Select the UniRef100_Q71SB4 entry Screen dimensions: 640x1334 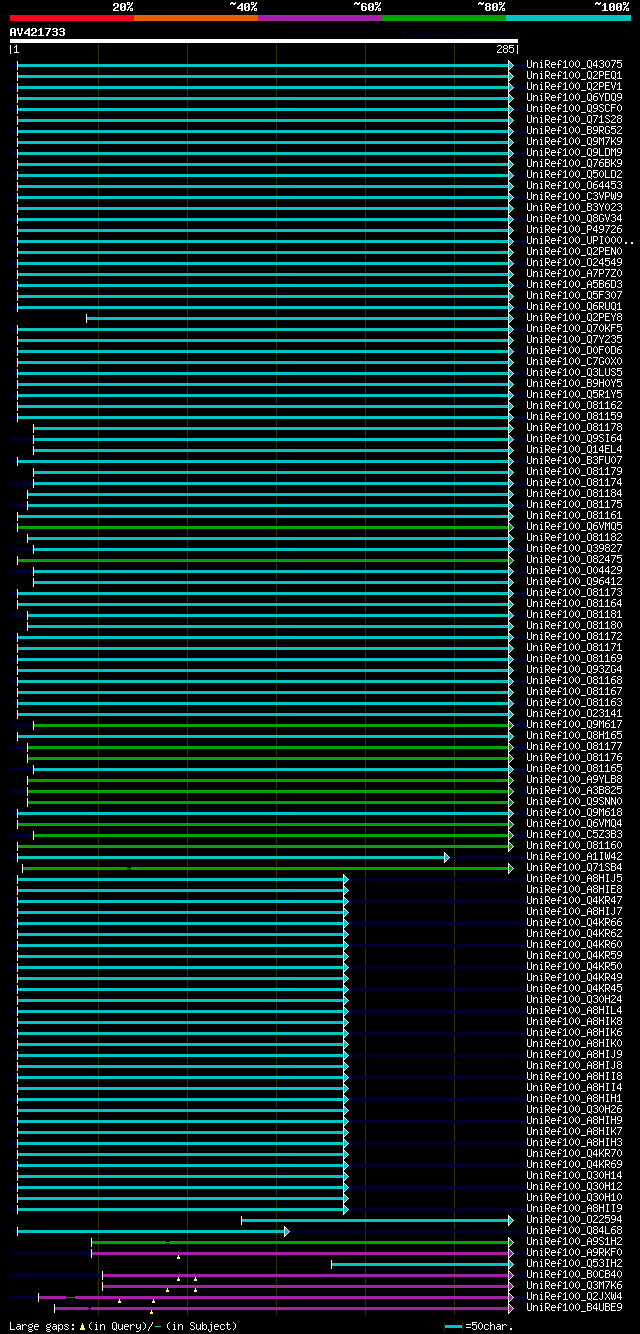[574, 867]
